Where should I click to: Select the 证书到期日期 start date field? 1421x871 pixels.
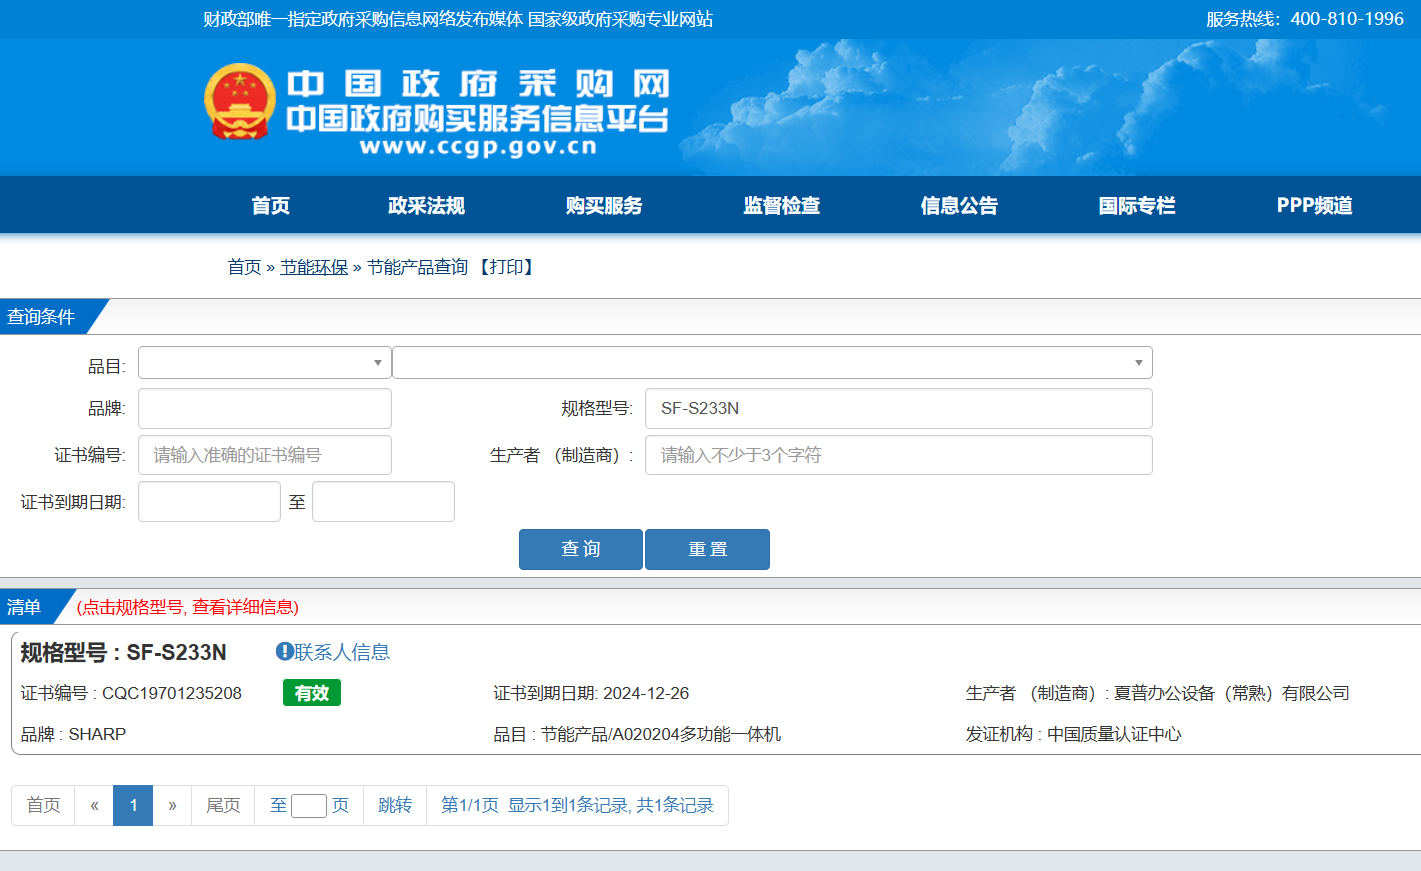coord(209,501)
